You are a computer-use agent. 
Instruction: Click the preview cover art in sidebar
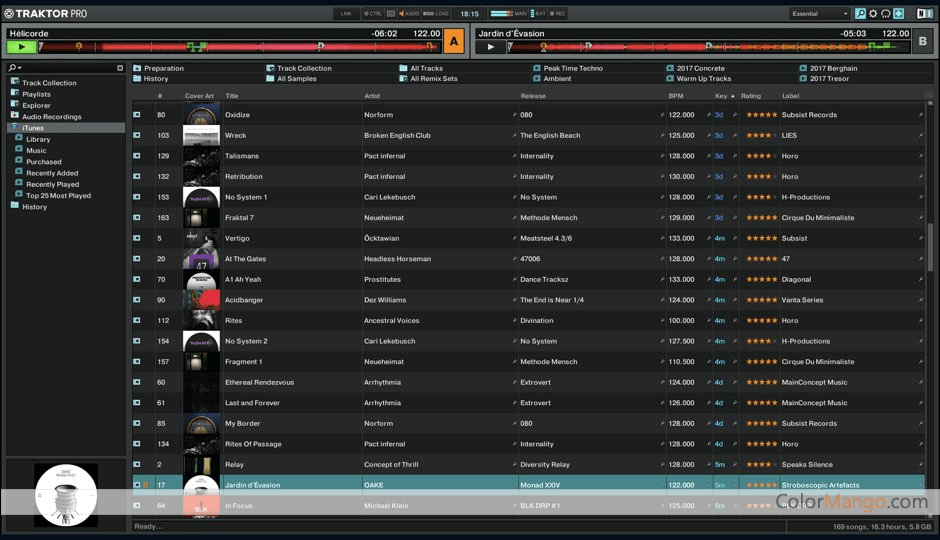click(66, 495)
